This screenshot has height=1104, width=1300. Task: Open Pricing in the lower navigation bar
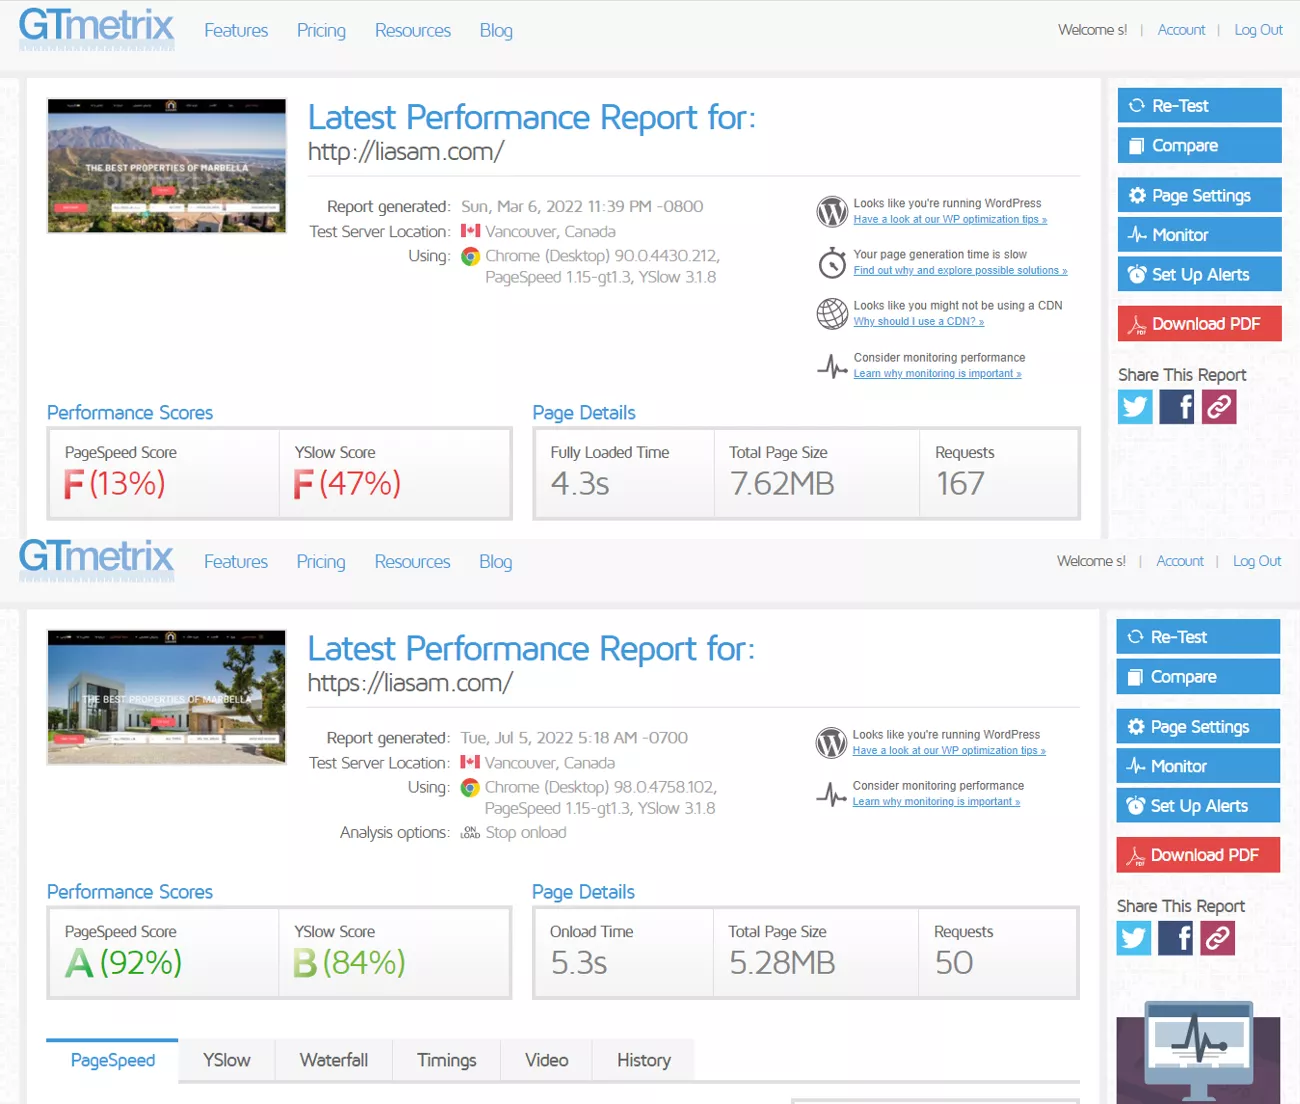[321, 562]
